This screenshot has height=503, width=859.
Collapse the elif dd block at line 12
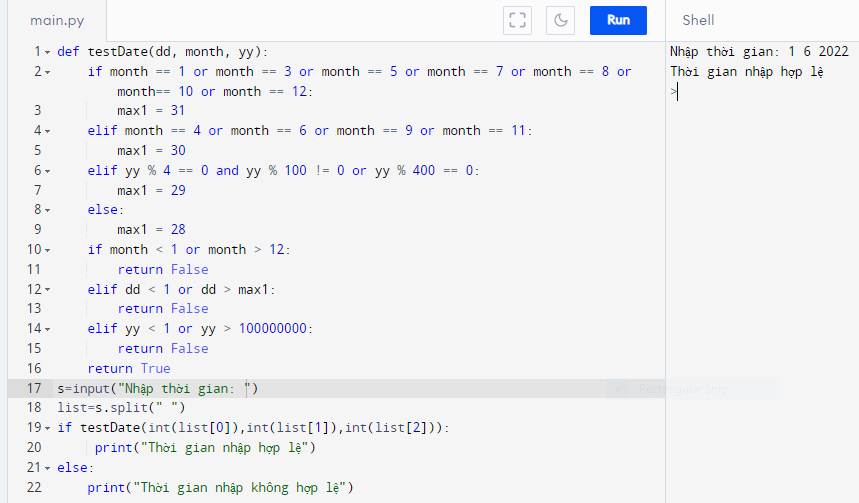(48, 289)
